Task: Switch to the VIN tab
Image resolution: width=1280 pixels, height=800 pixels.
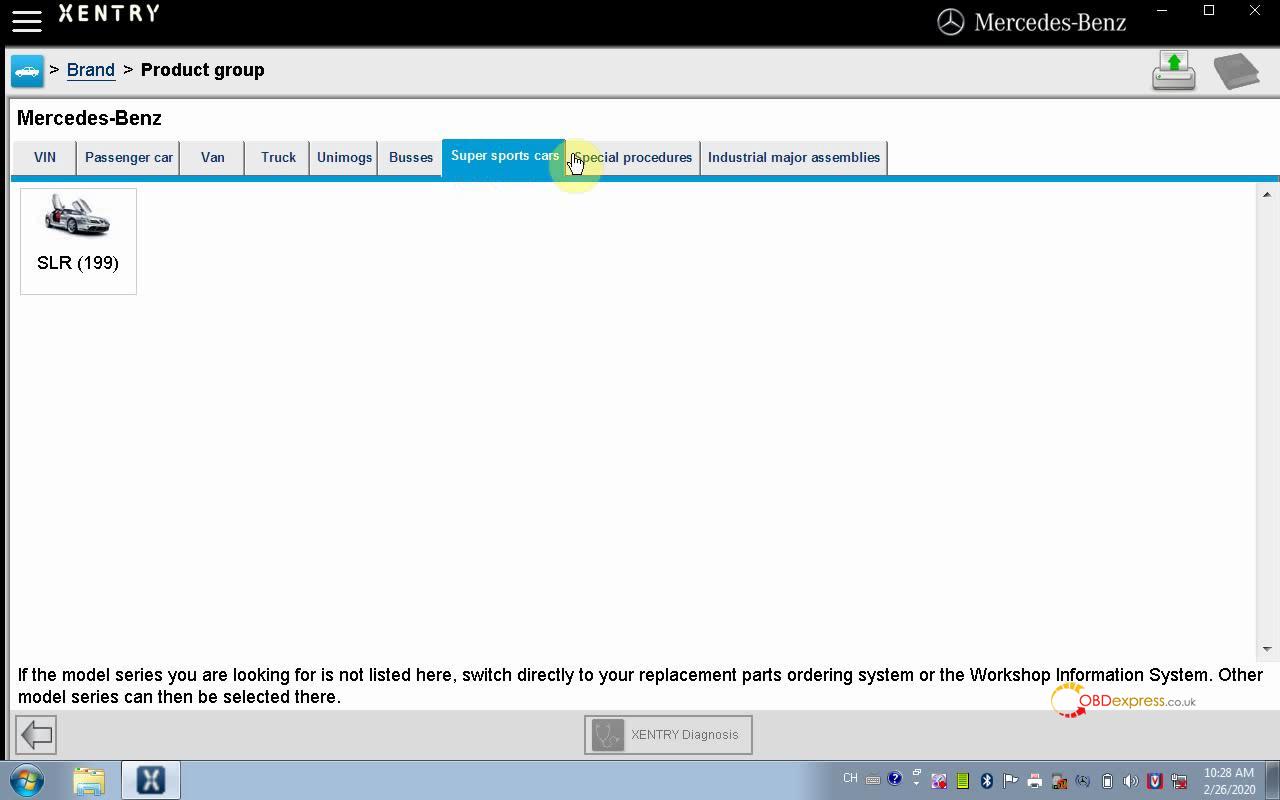Action: point(45,157)
